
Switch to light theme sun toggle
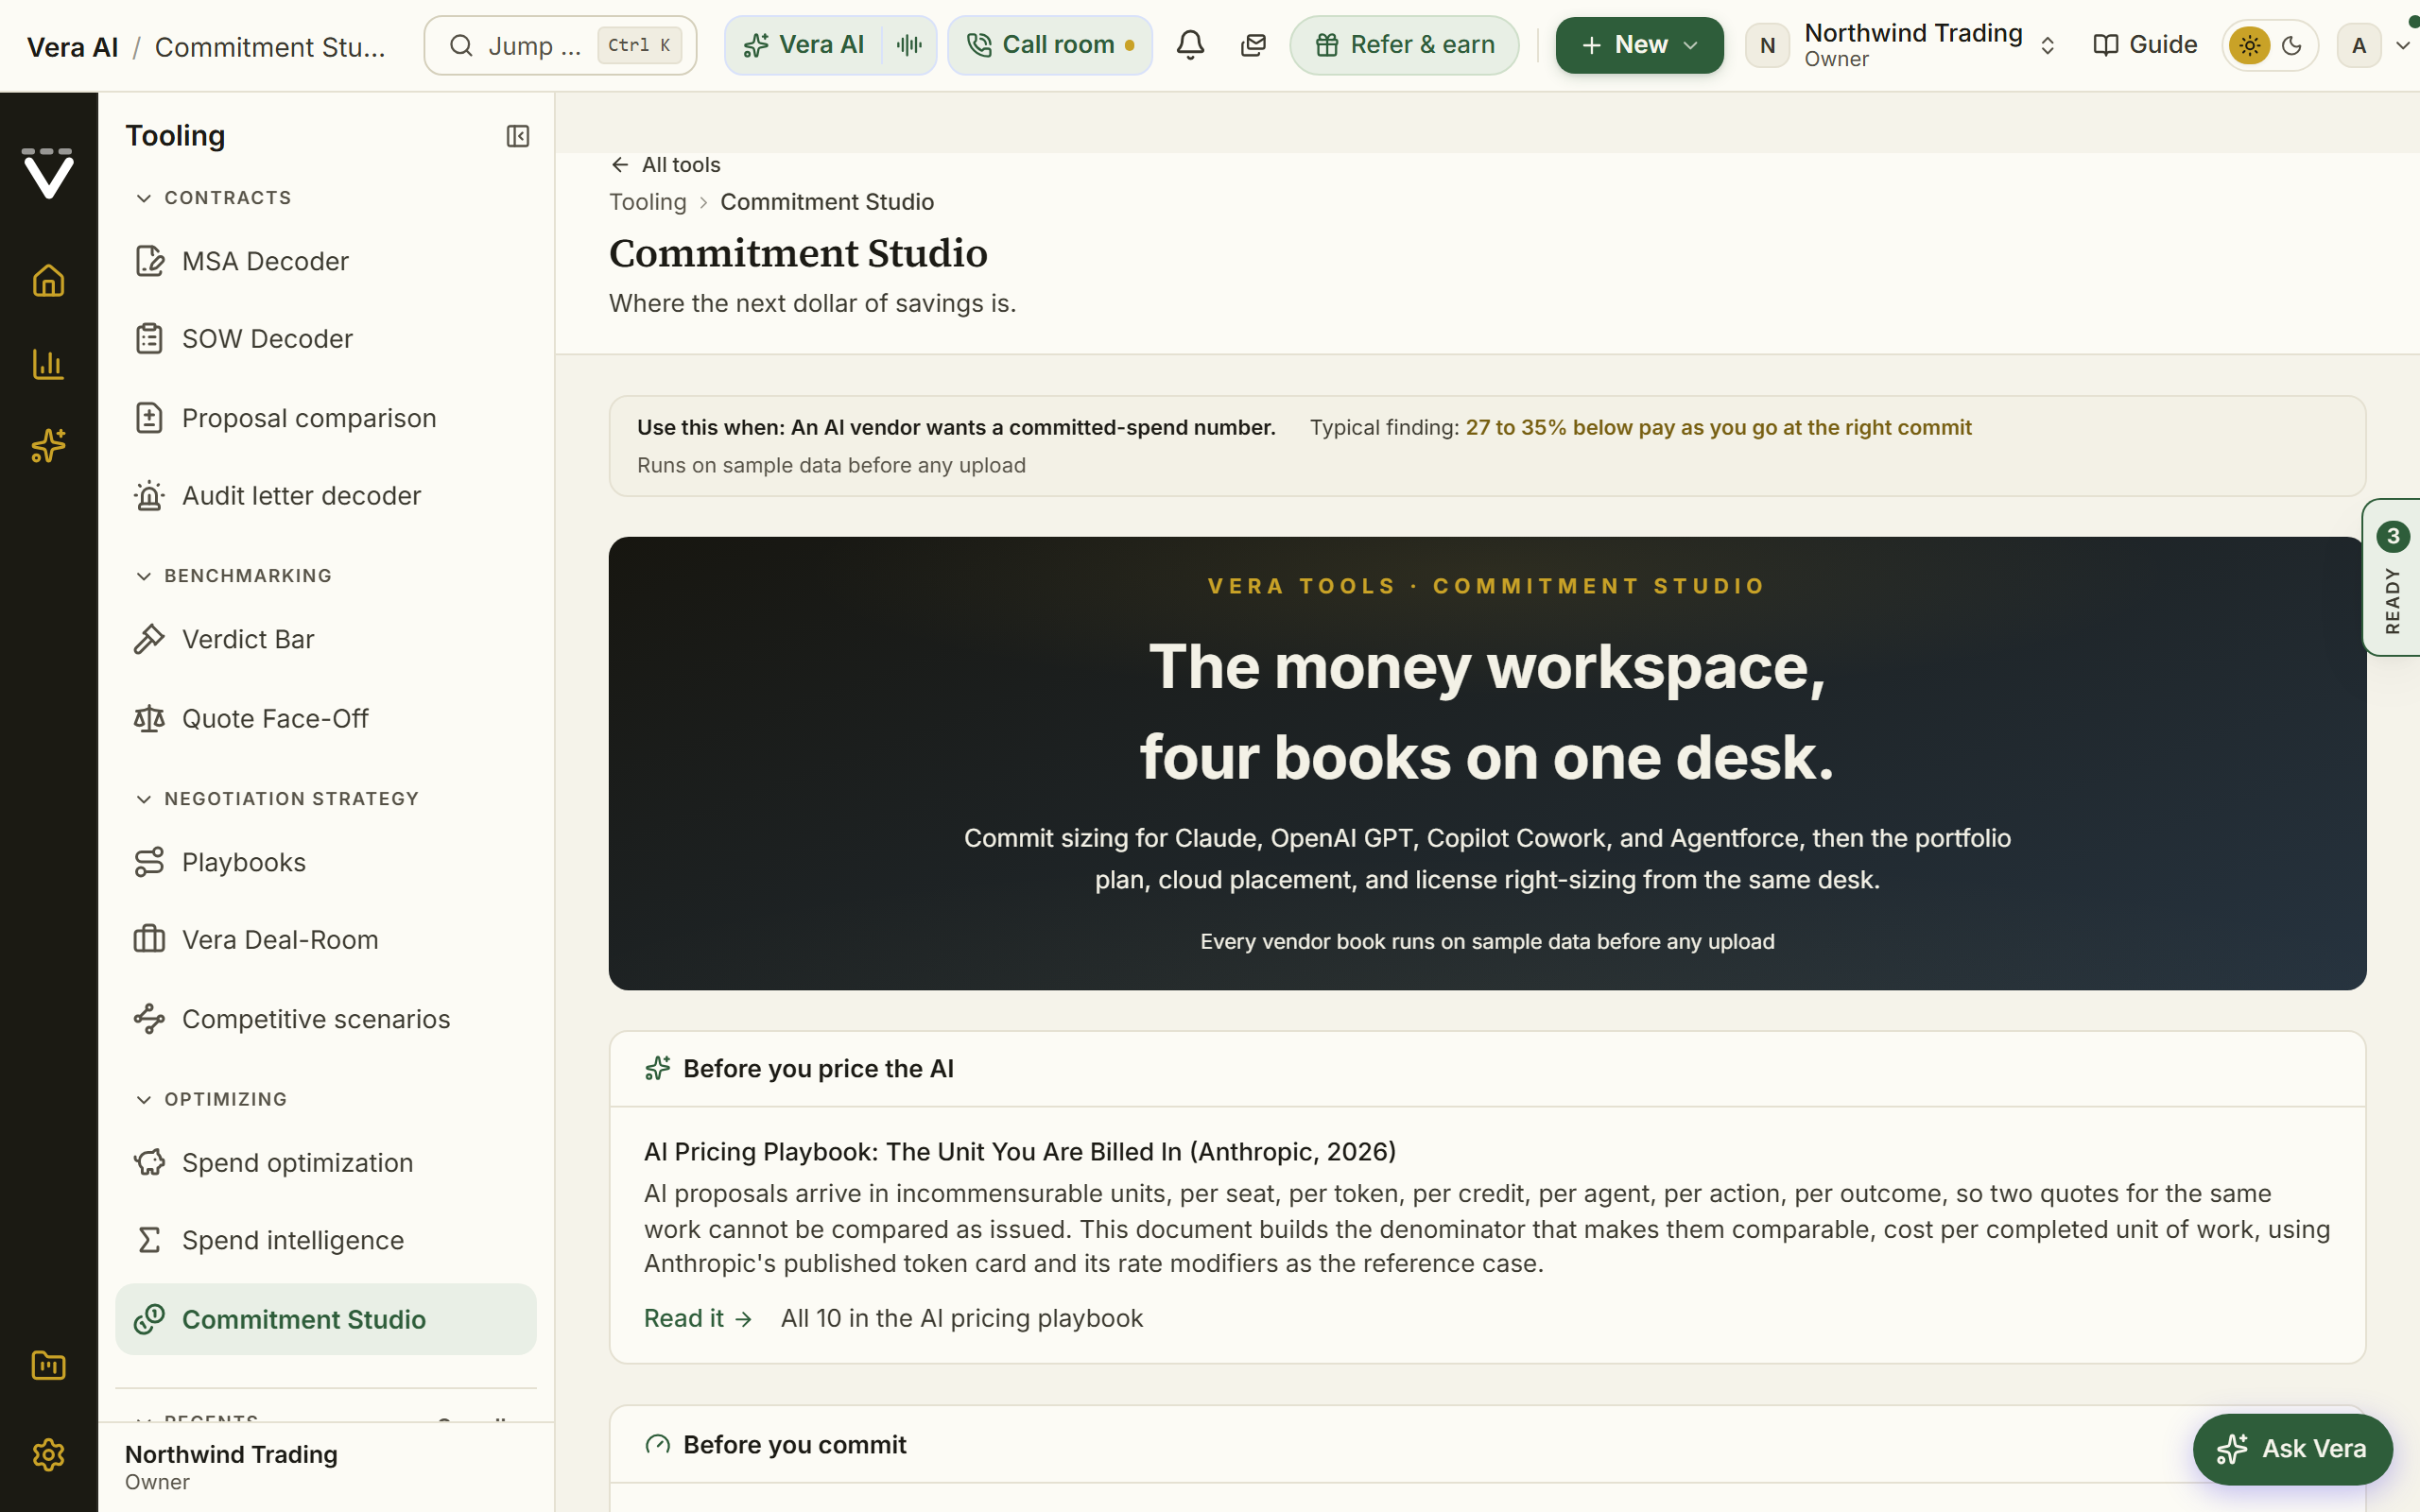coord(2249,45)
